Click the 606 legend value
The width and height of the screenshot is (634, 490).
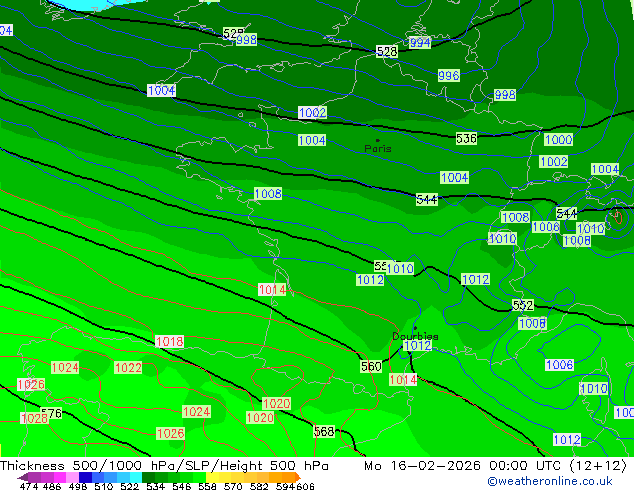click(x=304, y=486)
